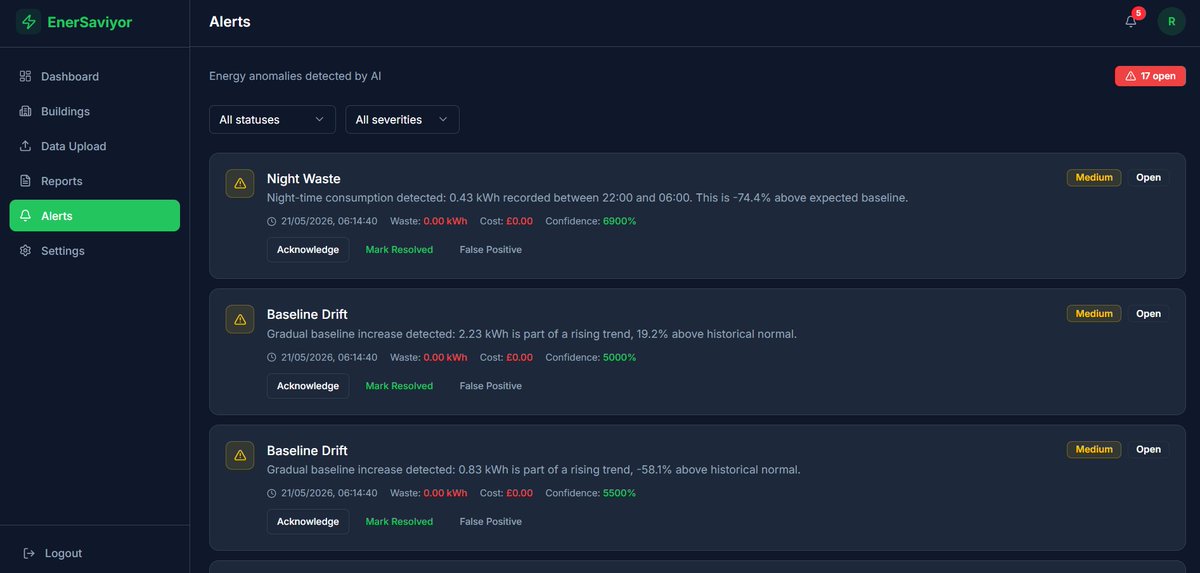Click the warning triangle in 17 open badge

tap(1131, 76)
